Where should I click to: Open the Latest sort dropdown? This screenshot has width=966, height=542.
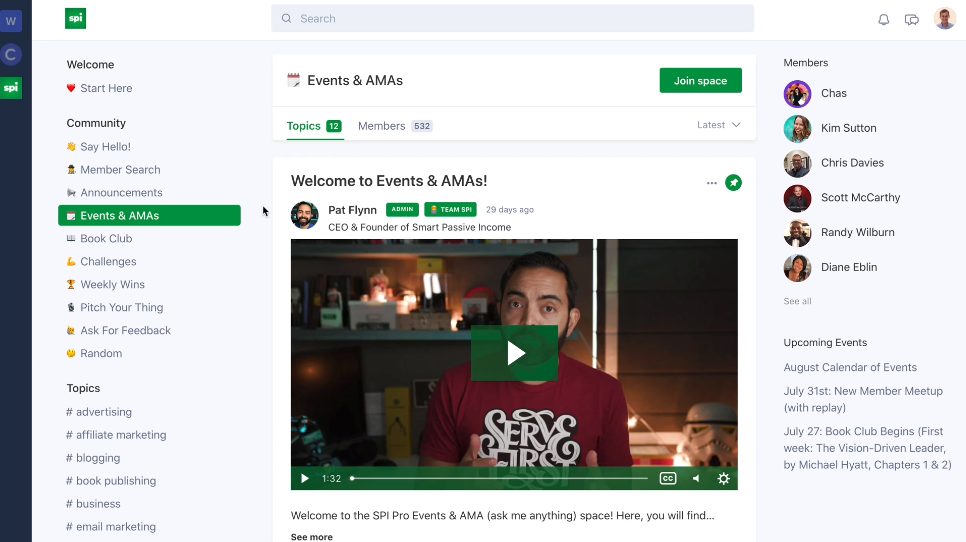(718, 125)
